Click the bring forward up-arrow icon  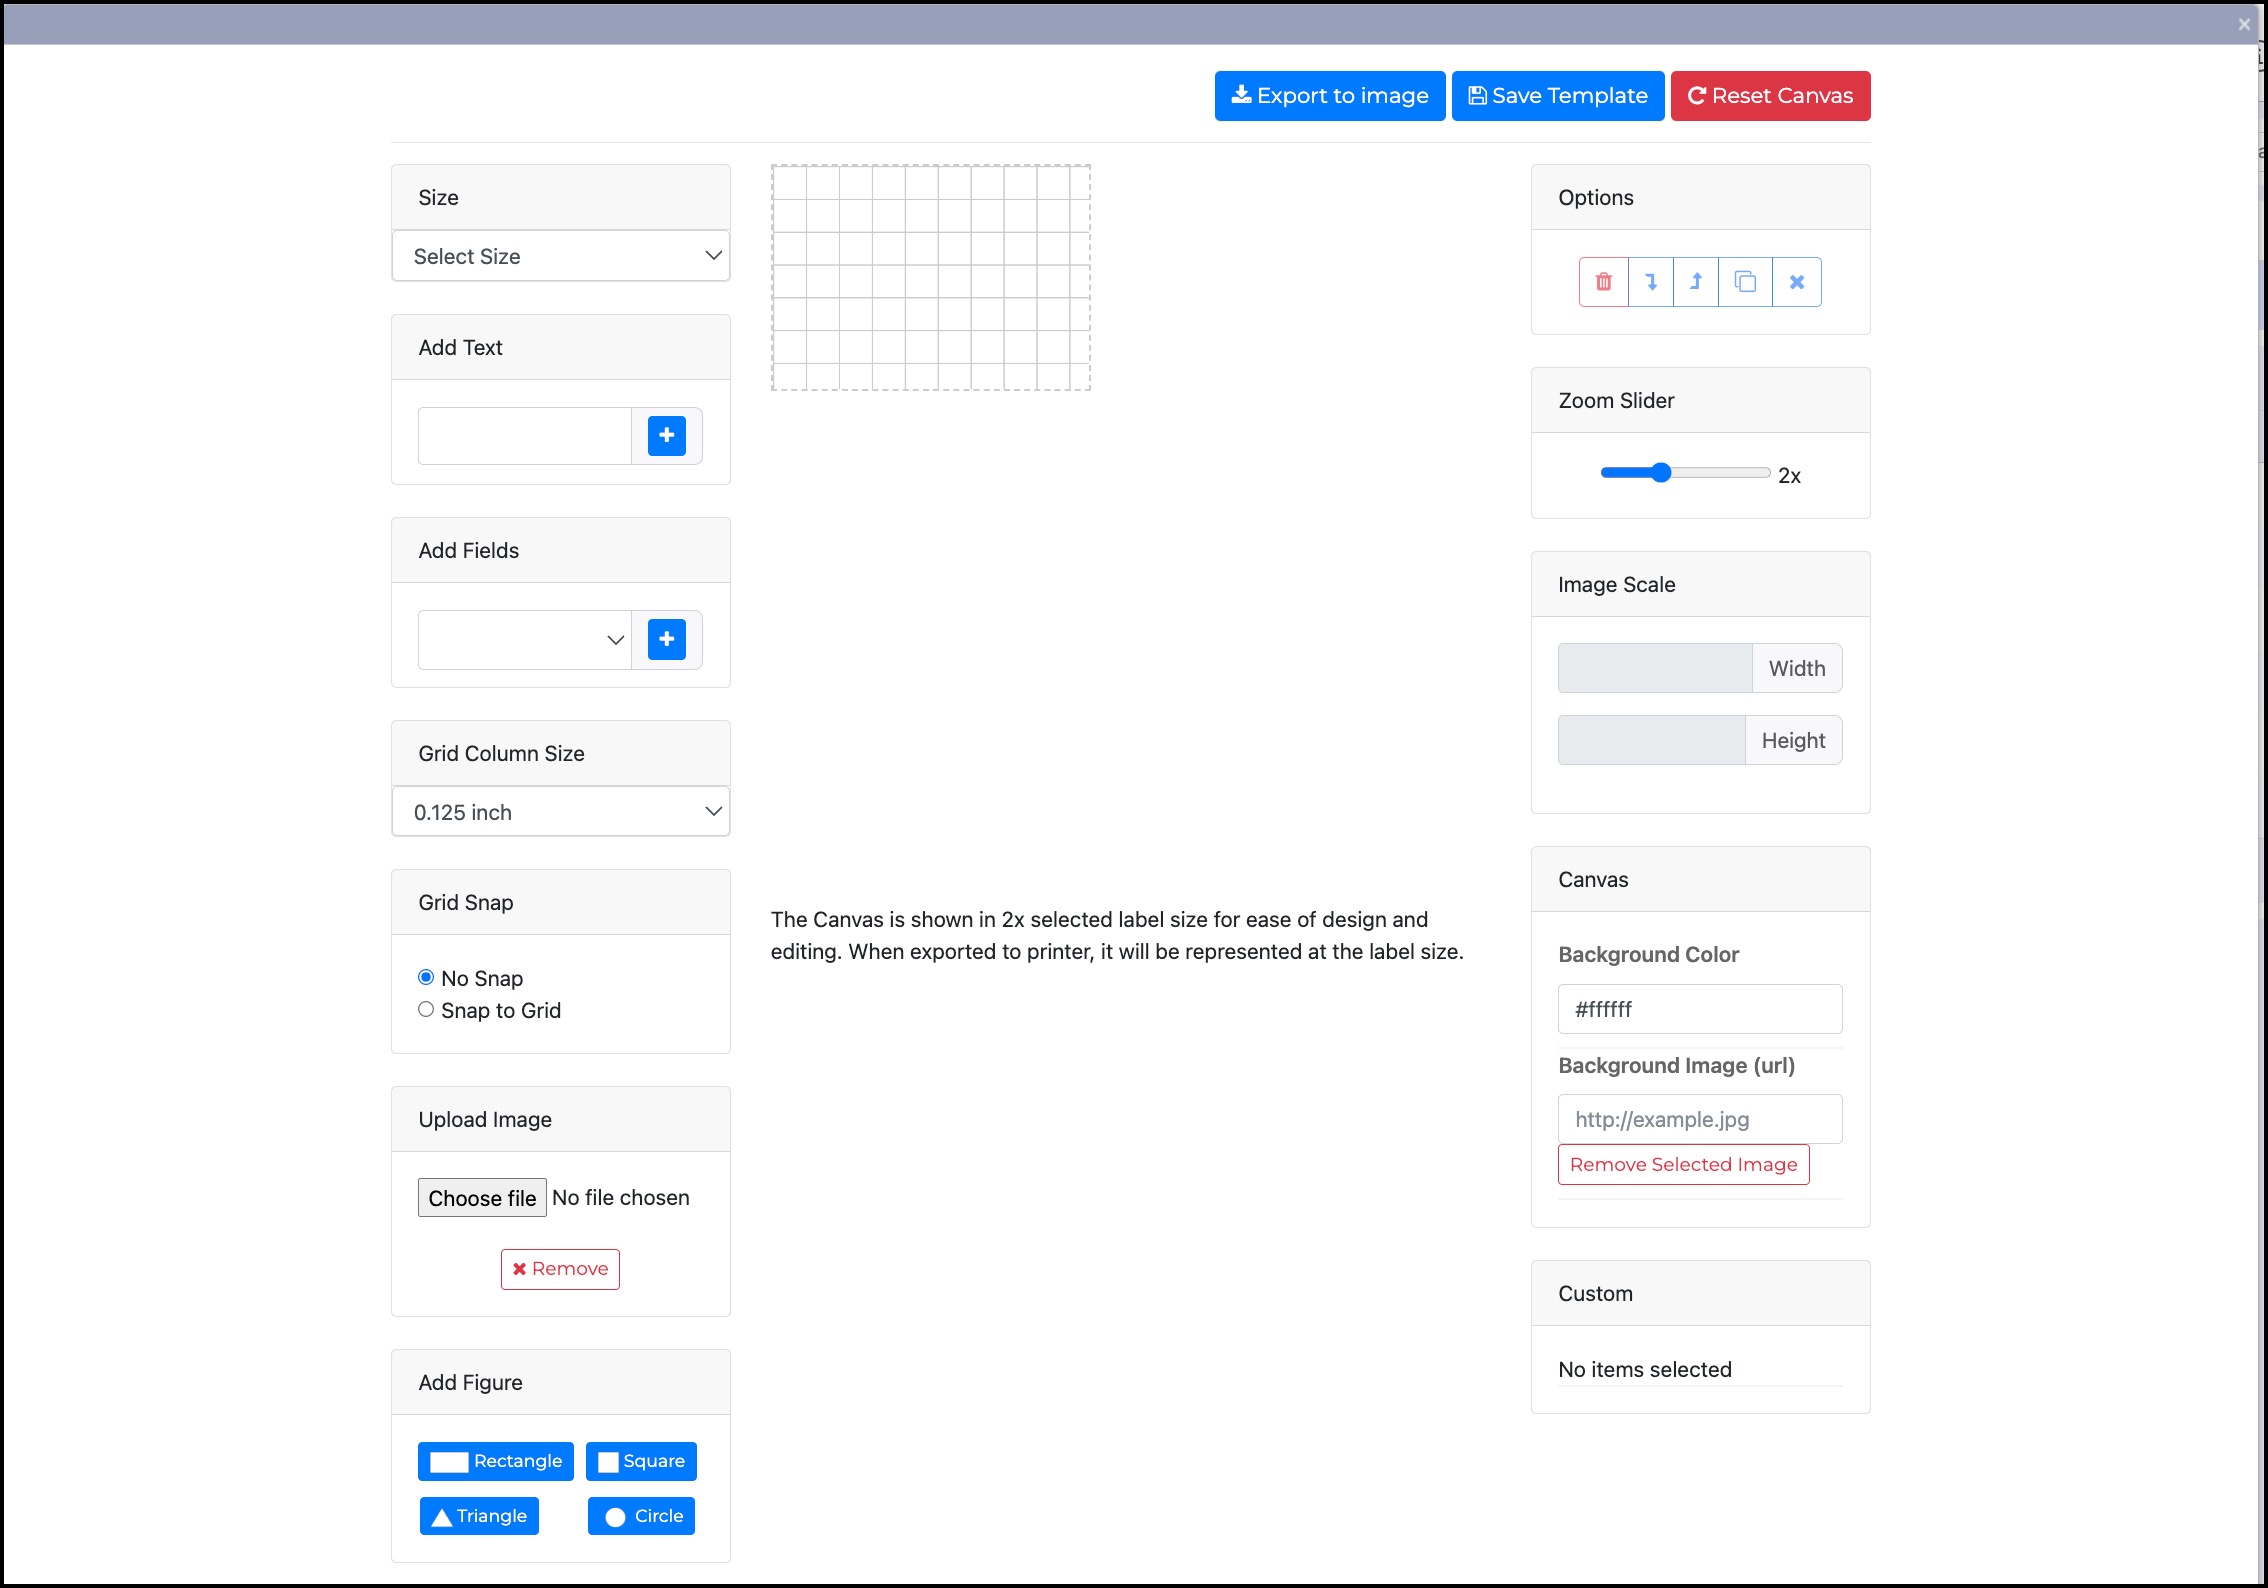pyautogui.click(x=1696, y=282)
